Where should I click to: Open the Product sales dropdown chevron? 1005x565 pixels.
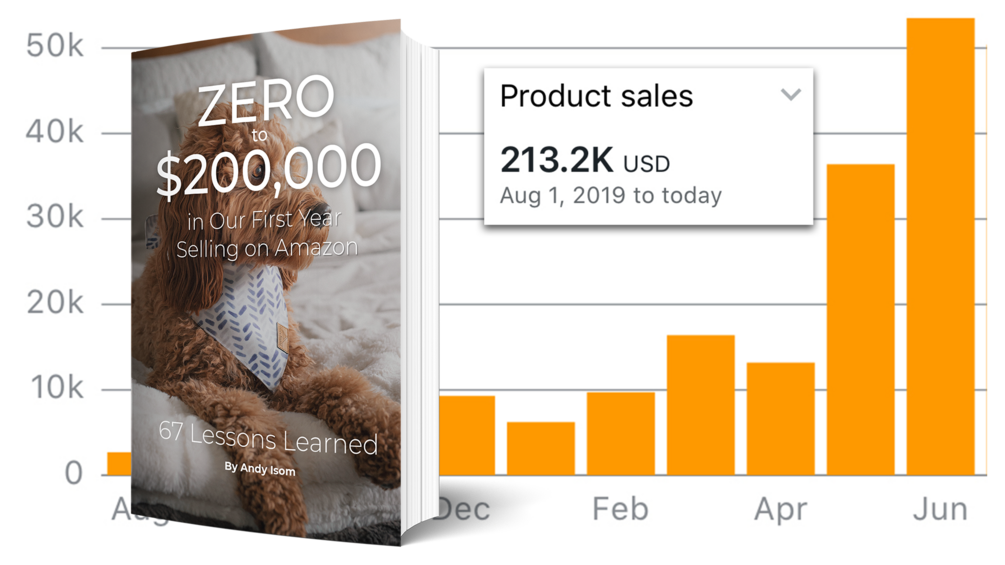[790, 95]
